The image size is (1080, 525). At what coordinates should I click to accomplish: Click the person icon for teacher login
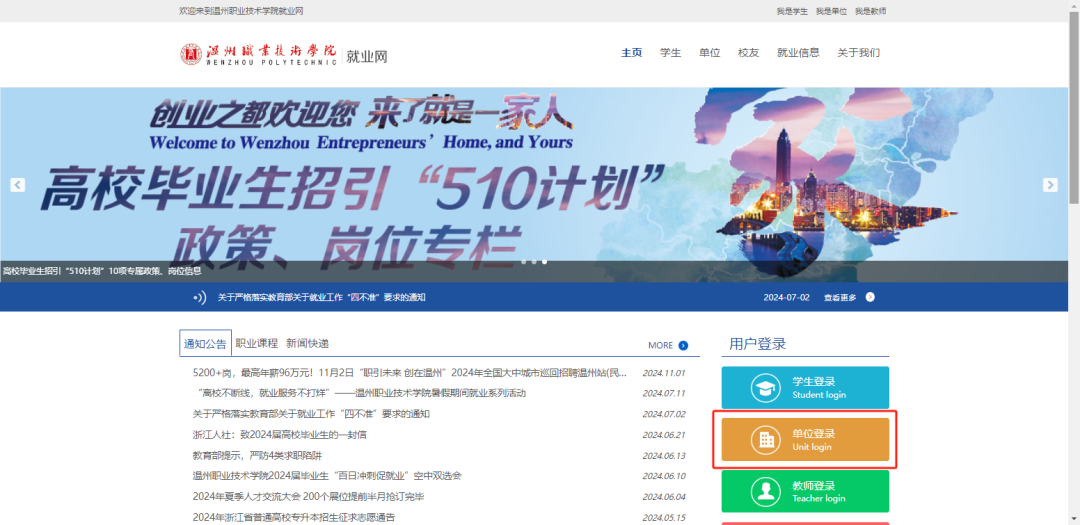point(767,492)
